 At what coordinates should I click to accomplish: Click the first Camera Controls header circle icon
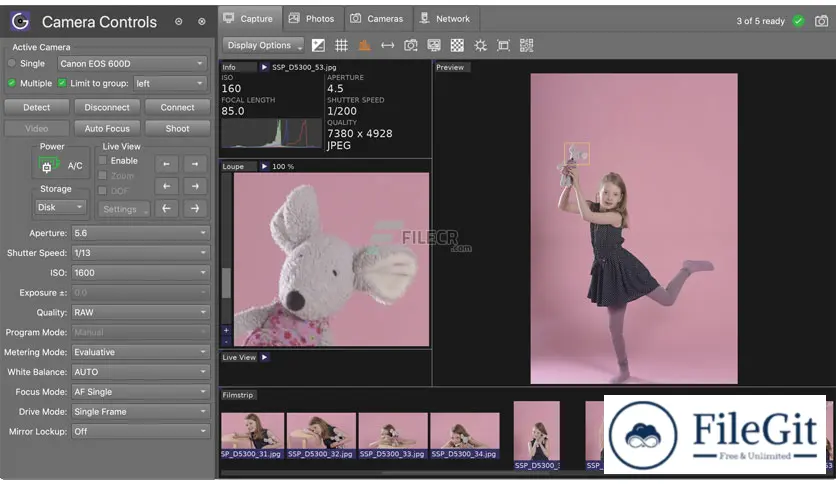tap(179, 22)
